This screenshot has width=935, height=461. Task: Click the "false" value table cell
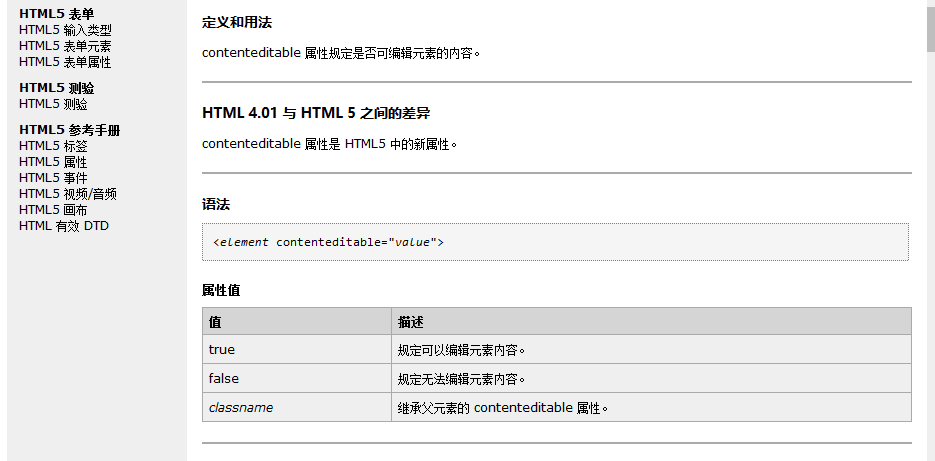coord(296,379)
